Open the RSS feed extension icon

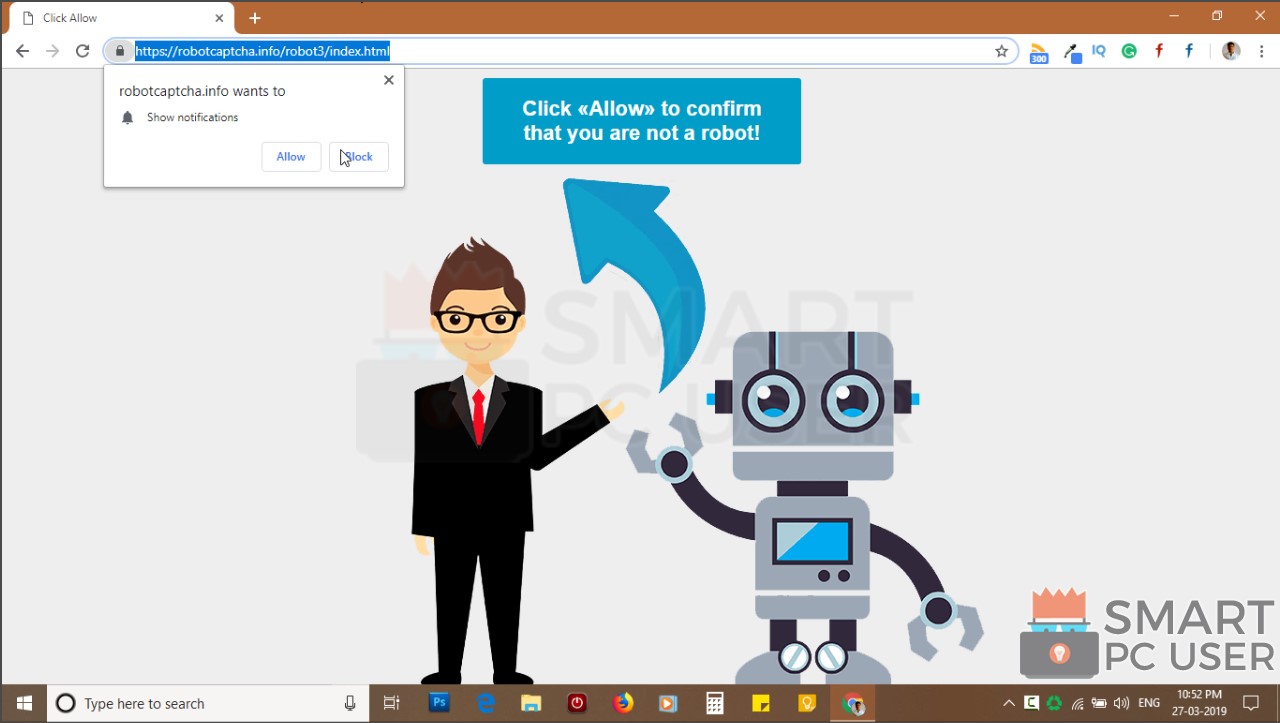click(1038, 51)
